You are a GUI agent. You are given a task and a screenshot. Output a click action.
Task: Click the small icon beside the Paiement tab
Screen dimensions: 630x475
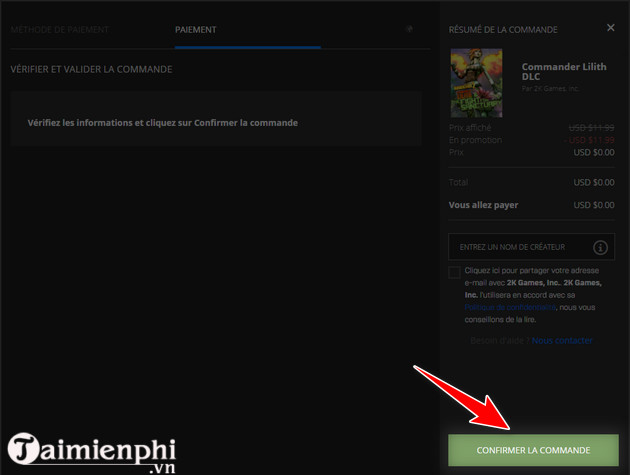[409, 29]
